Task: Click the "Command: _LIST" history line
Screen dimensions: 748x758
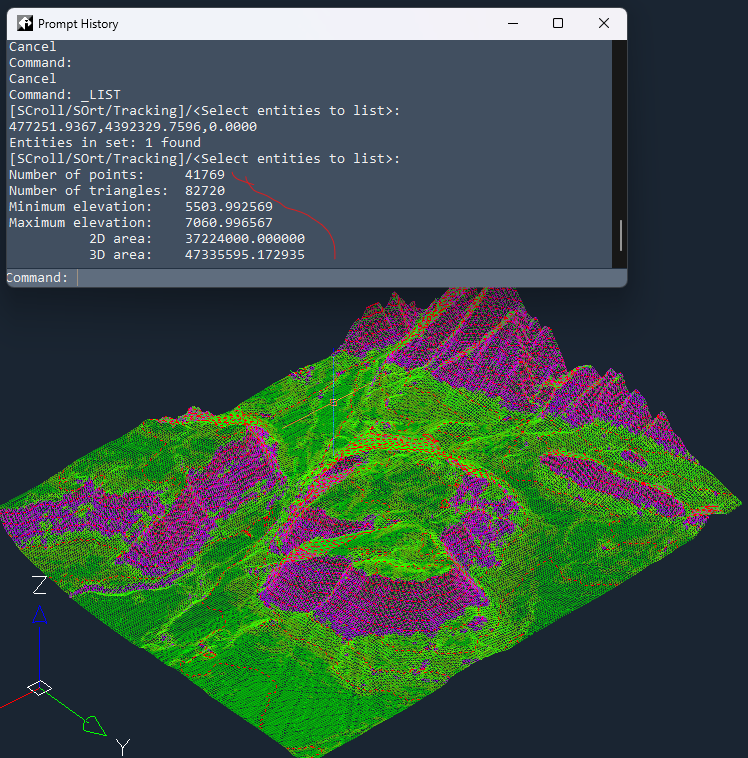Action: [x=65, y=95]
